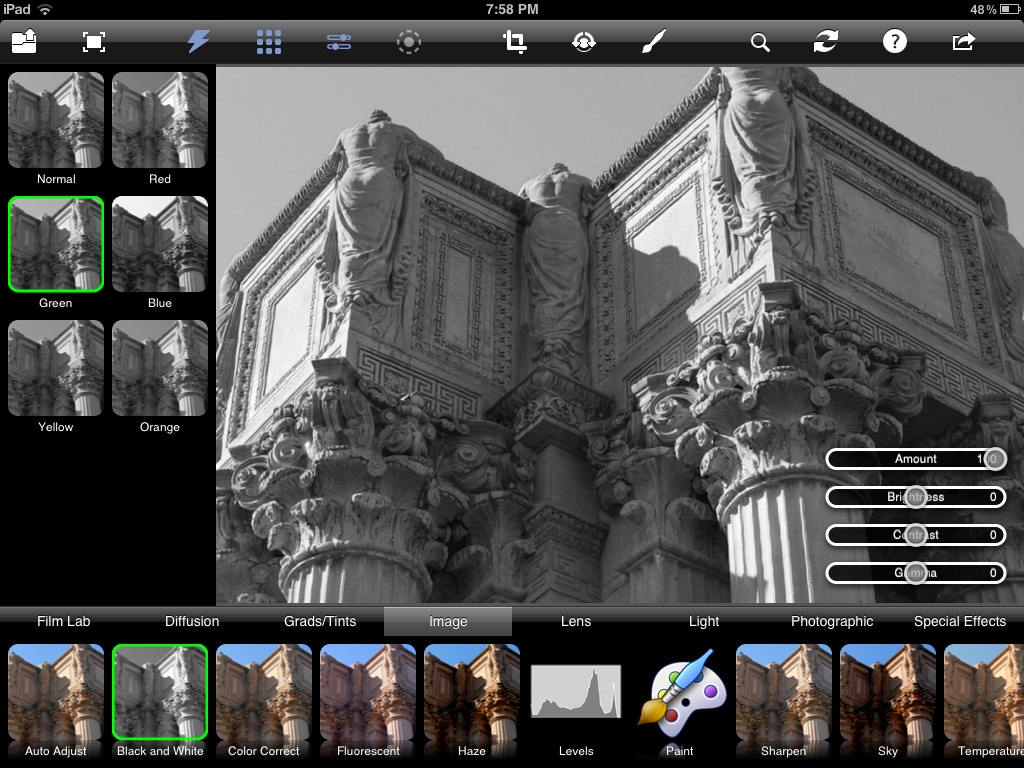Click the reset refresh arrows icon
This screenshot has width=1024, height=768.
pyautogui.click(x=825, y=42)
